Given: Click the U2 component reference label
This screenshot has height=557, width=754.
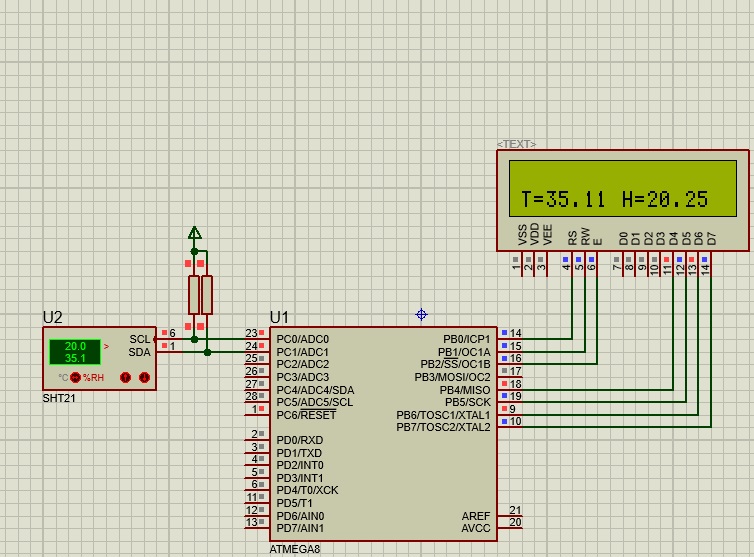Looking at the screenshot, I should [52, 317].
